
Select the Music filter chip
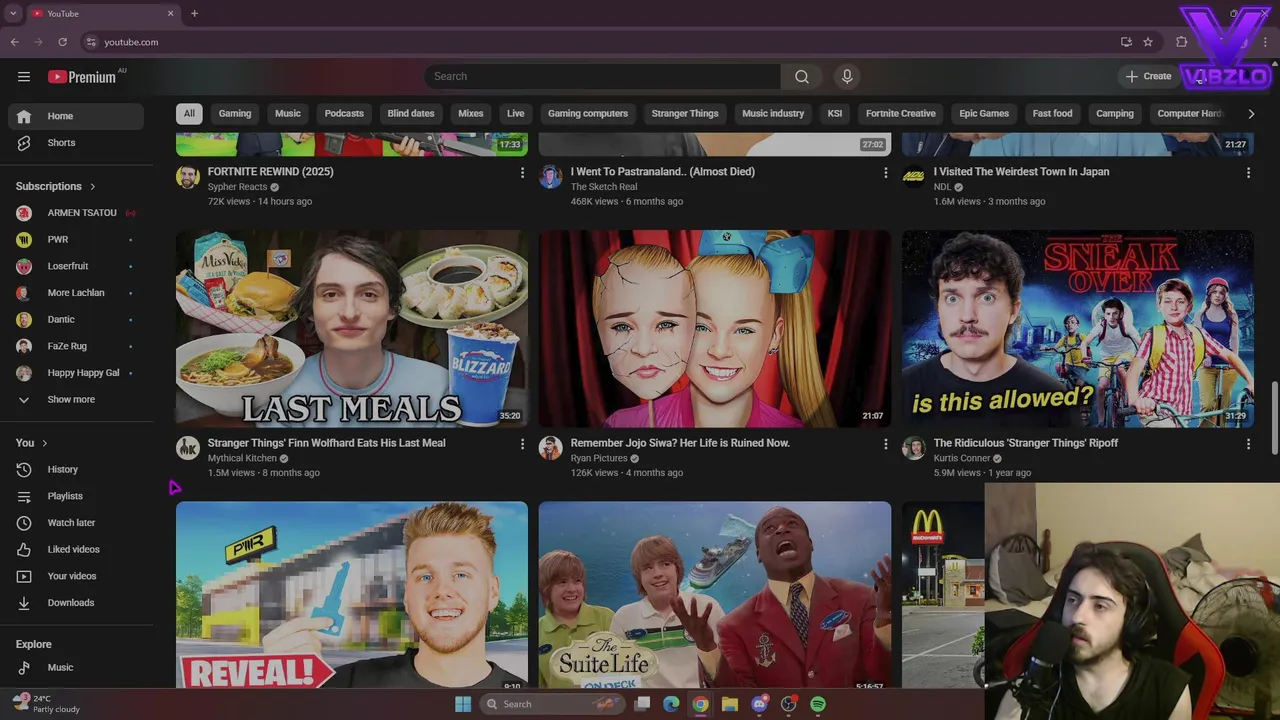tap(288, 113)
